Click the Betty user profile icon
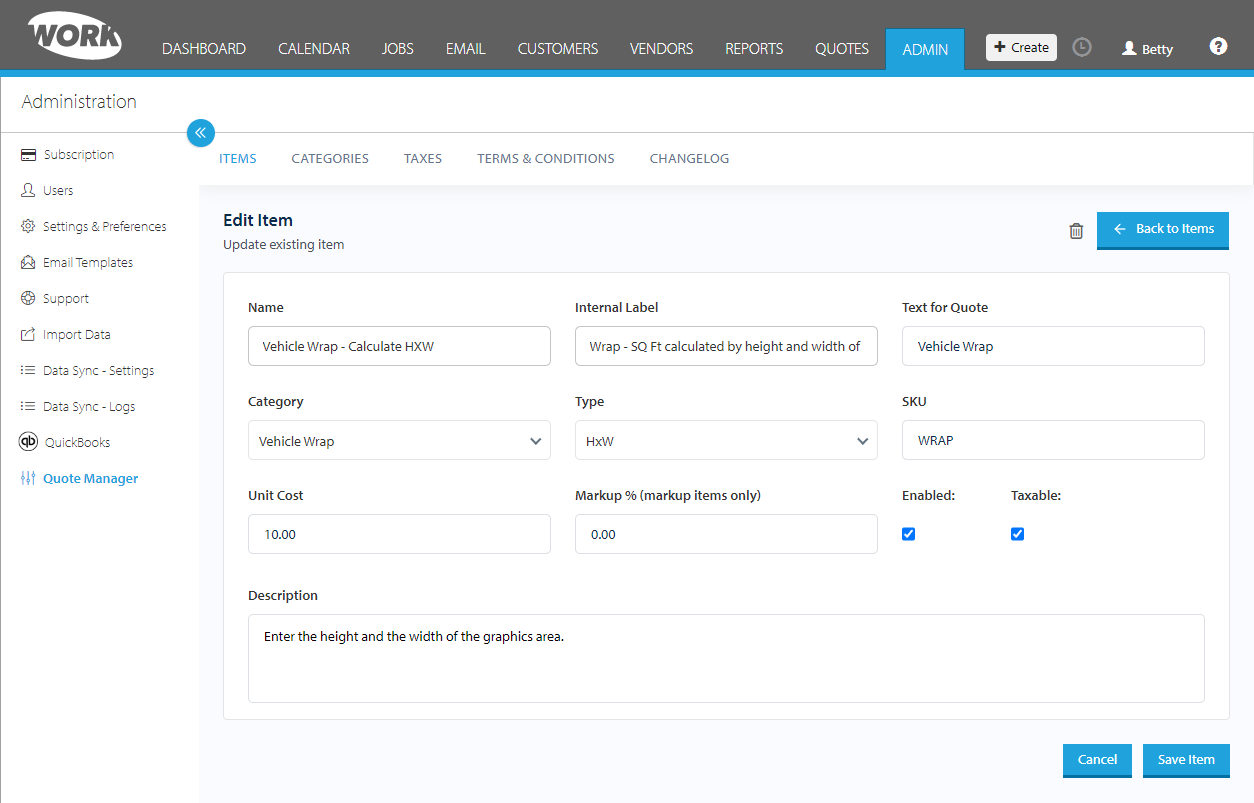The width and height of the screenshot is (1254, 803). coord(1129,48)
